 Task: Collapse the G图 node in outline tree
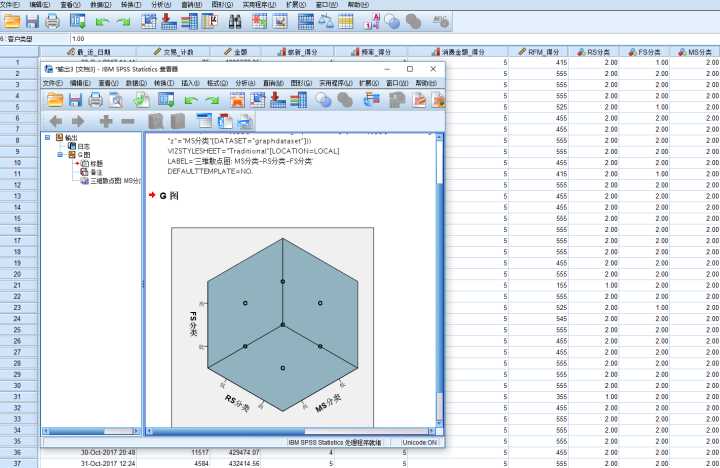(60, 155)
